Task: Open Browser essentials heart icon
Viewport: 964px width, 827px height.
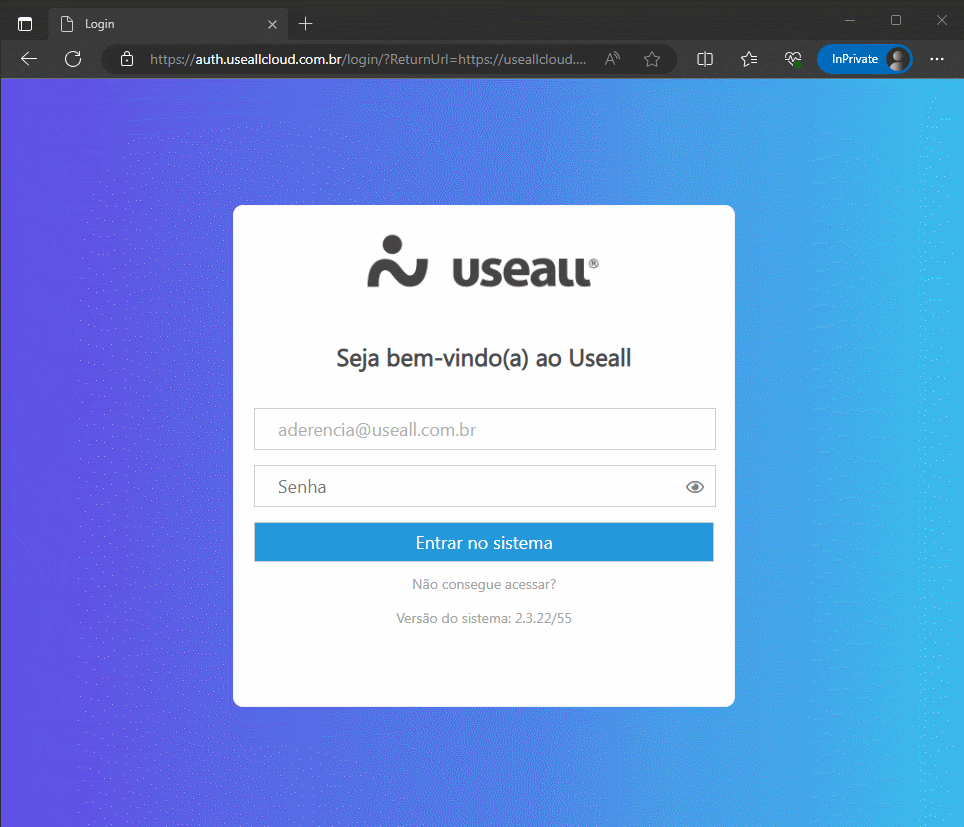Action: (x=793, y=59)
